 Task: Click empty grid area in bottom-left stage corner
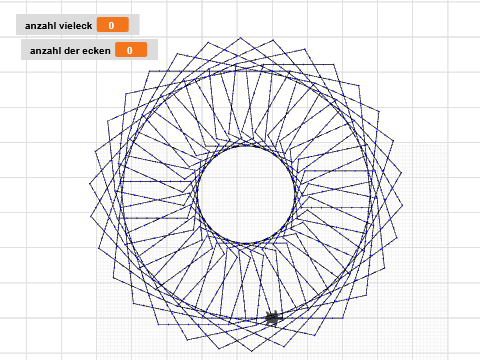point(43,320)
